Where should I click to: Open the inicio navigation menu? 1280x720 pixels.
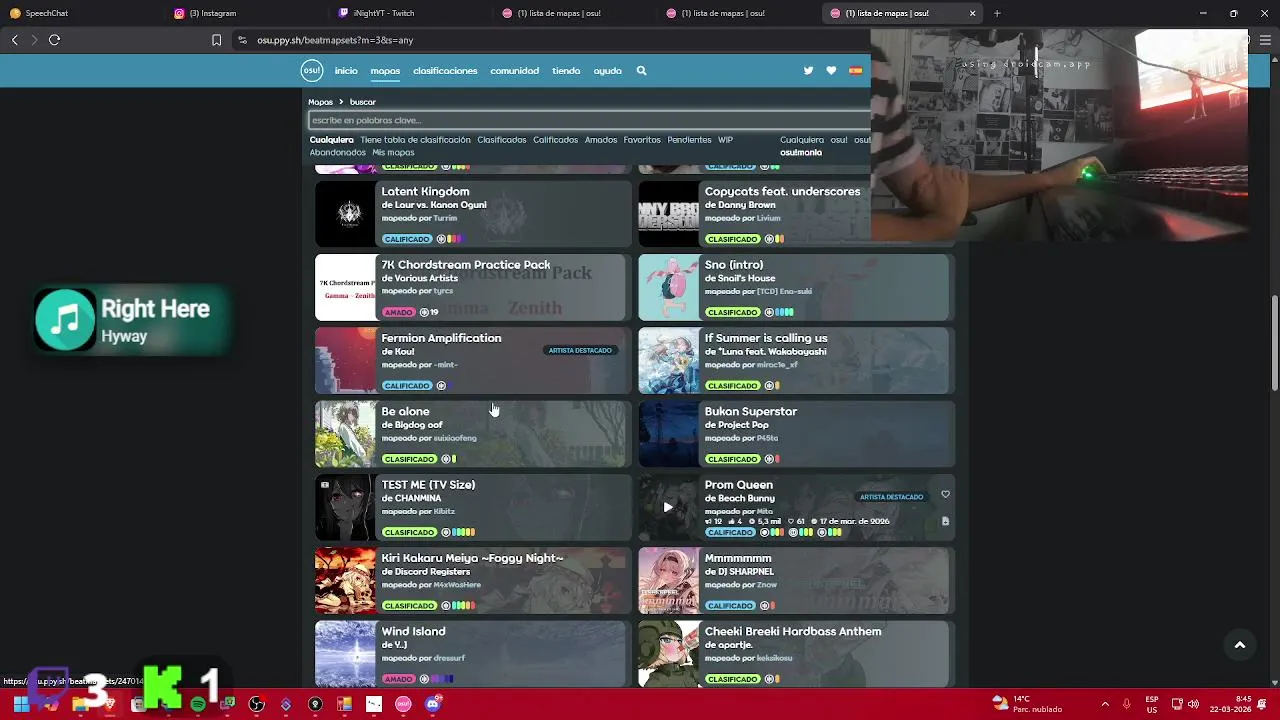(346, 71)
